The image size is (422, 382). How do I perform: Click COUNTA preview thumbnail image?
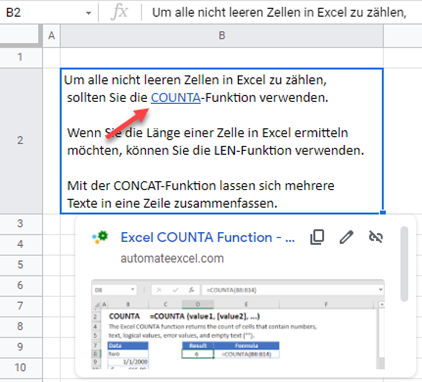pyautogui.click(x=238, y=324)
